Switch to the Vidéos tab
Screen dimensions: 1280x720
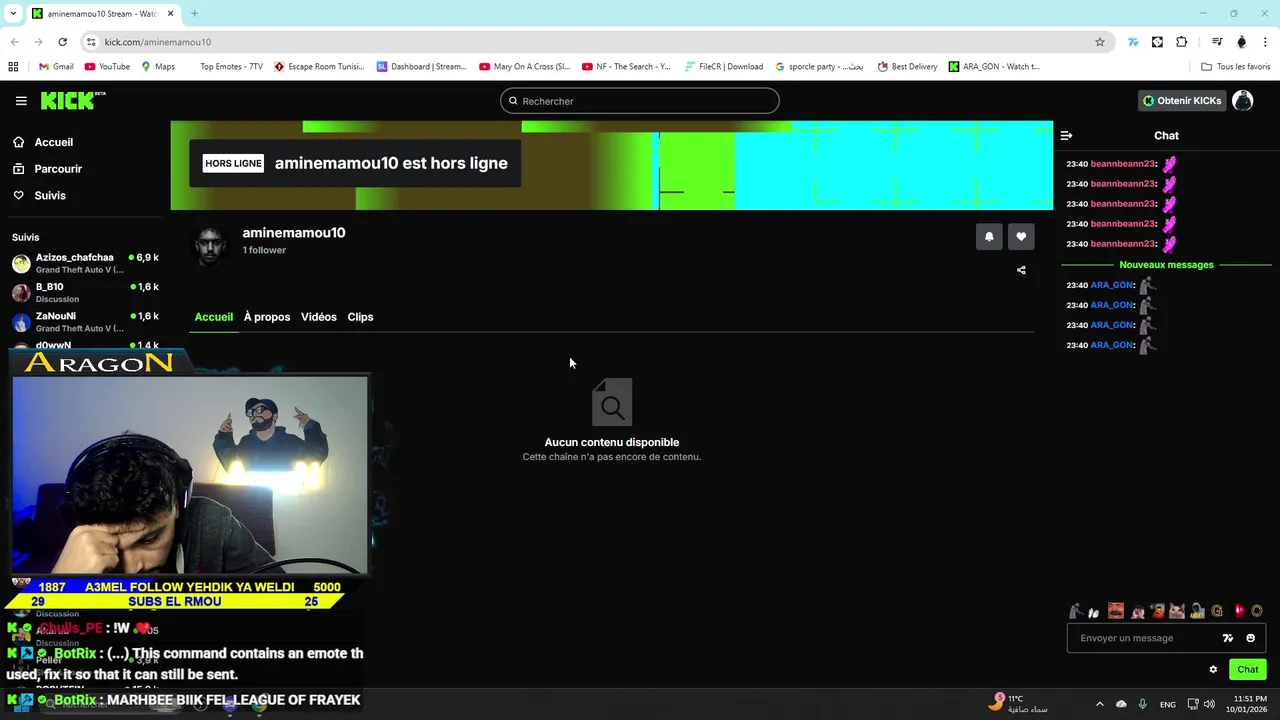[x=319, y=317]
